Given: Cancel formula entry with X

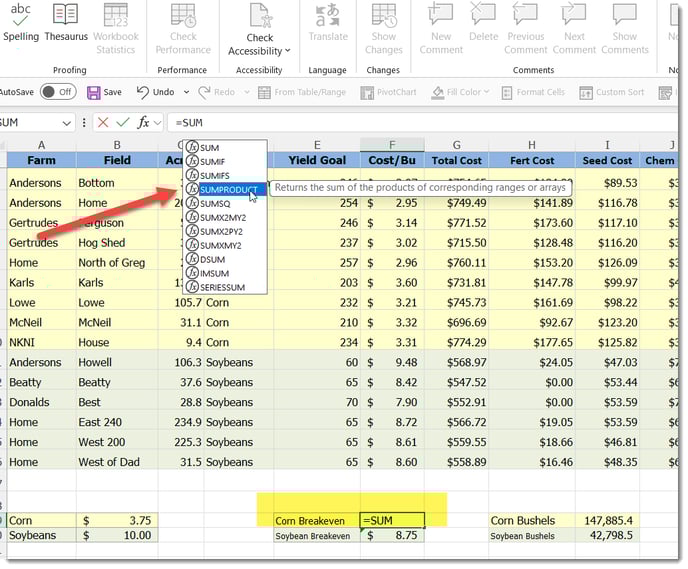Looking at the screenshot, I should pyautogui.click(x=103, y=122).
